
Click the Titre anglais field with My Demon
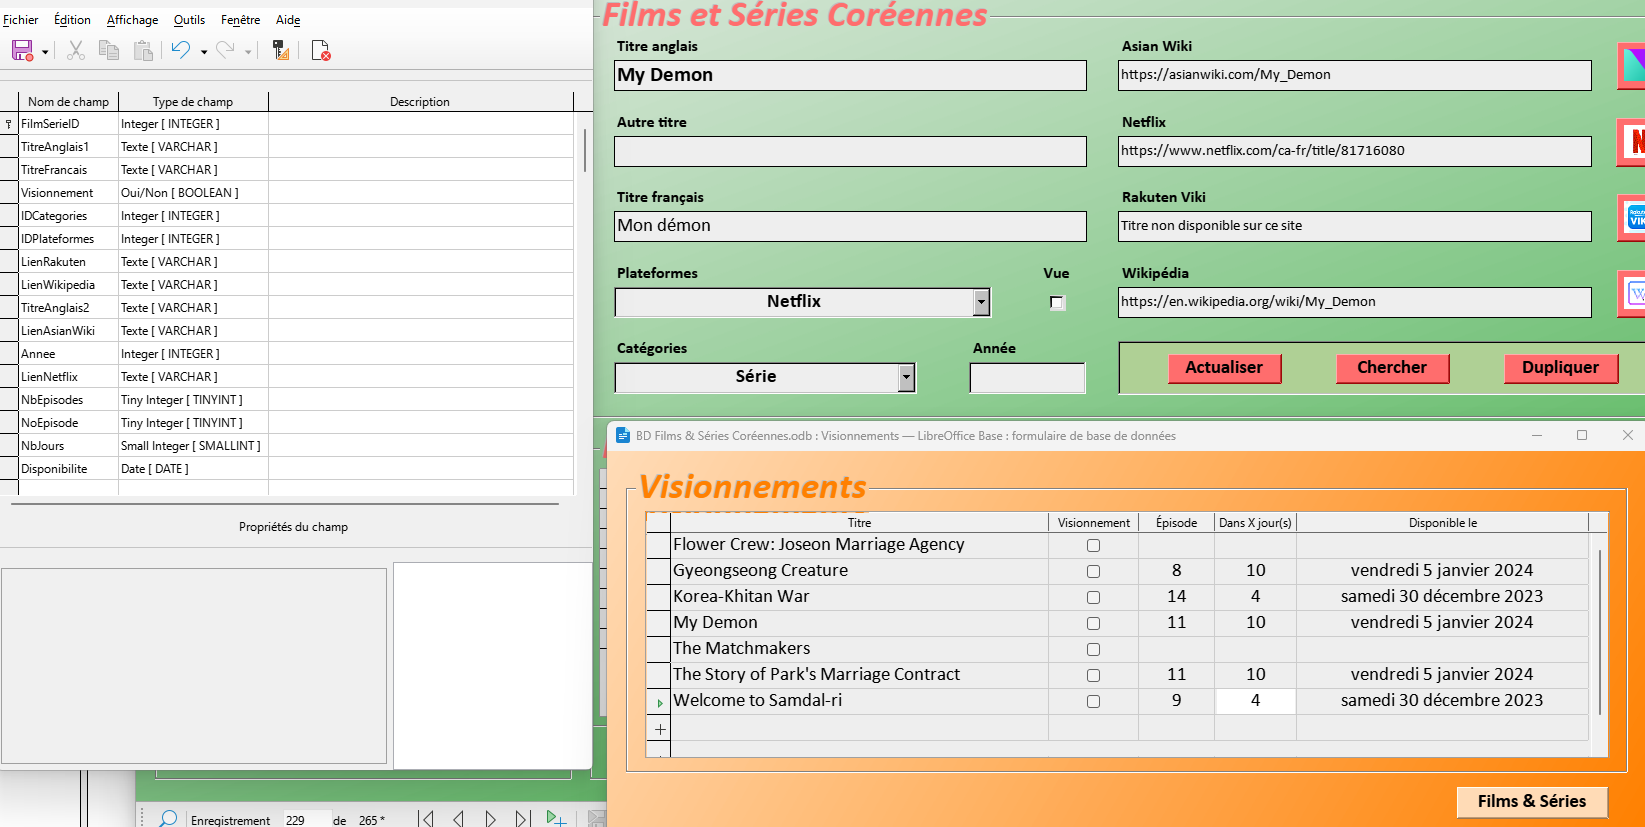(x=851, y=75)
